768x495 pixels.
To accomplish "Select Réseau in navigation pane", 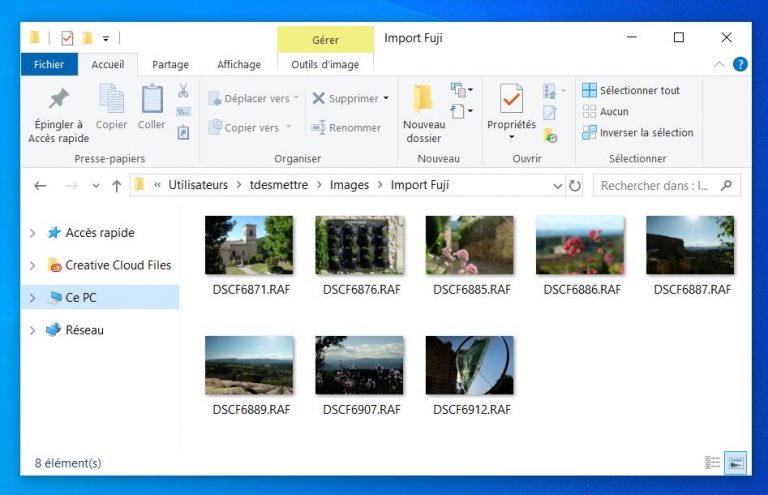I will pos(84,330).
